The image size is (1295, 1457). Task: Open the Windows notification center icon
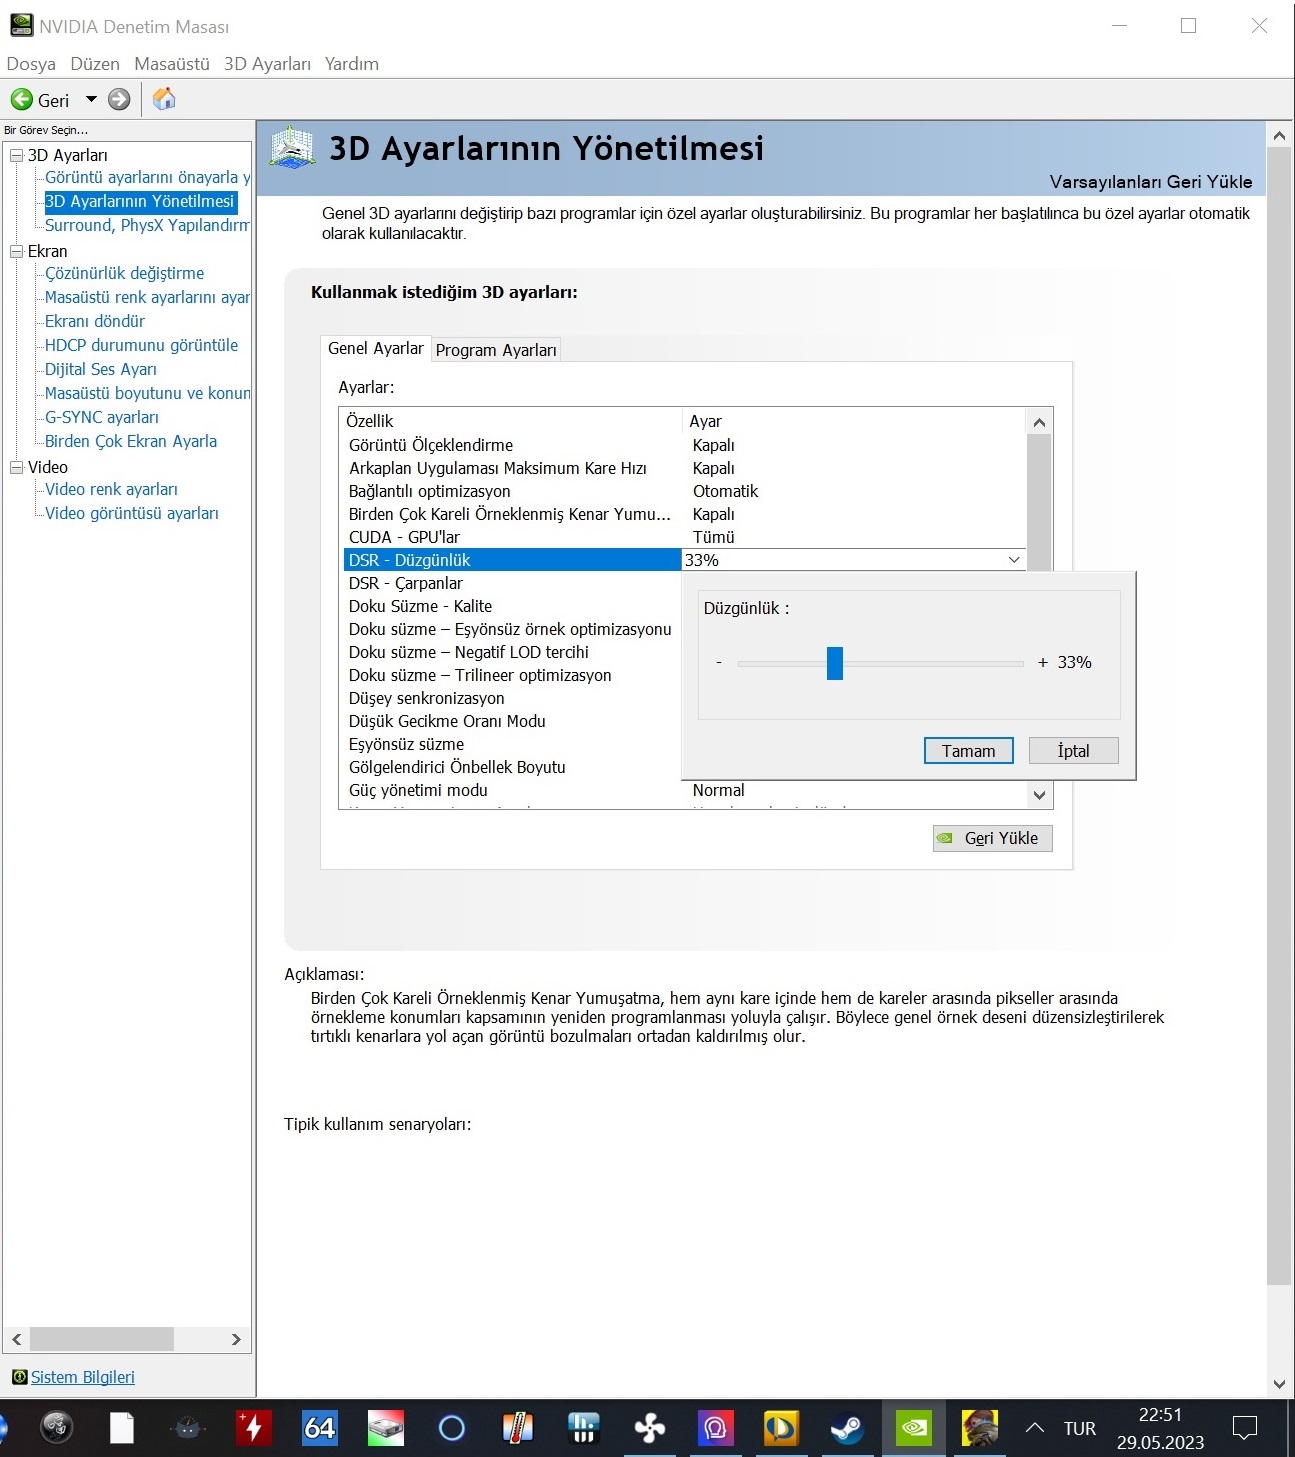coord(1245,1428)
